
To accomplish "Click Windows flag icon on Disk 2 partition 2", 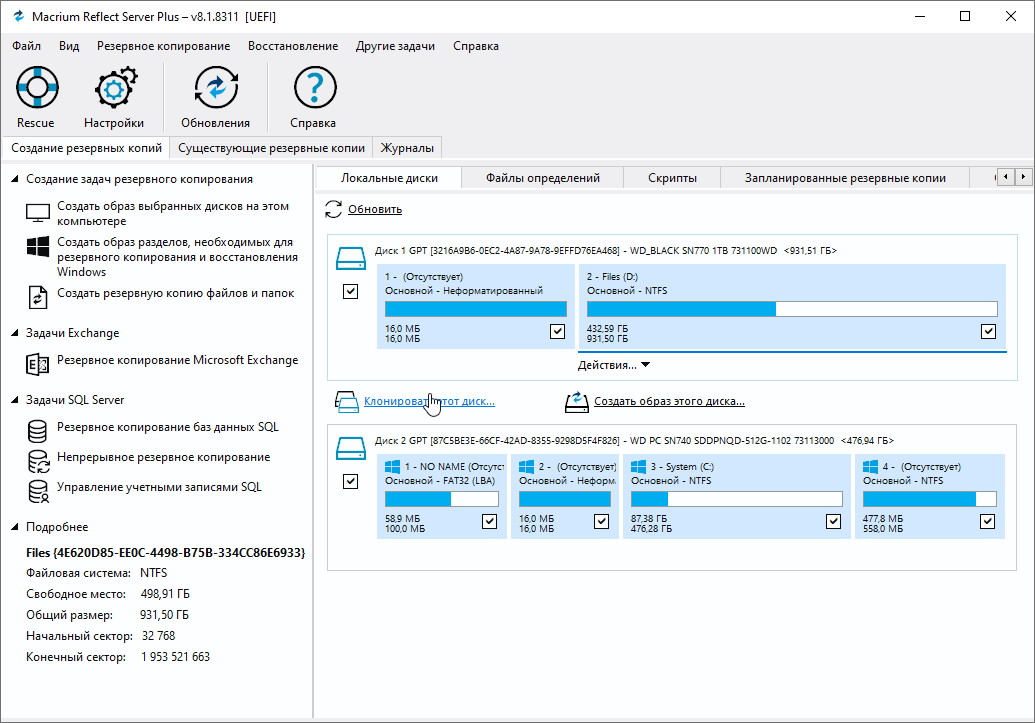I will [x=527, y=467].
